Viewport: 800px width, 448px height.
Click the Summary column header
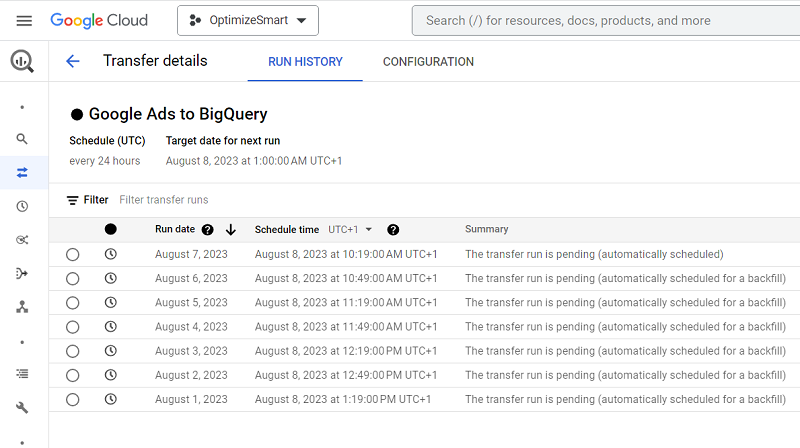tap(487, 229)
